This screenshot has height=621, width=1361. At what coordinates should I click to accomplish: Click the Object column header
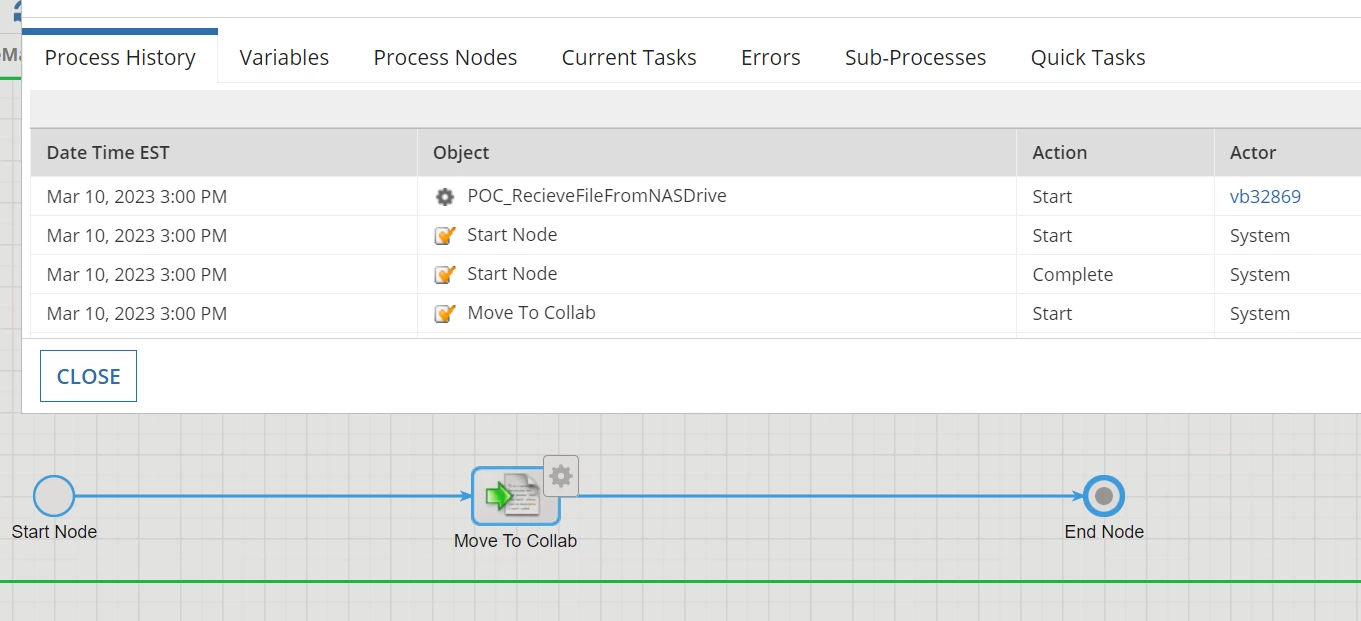461,153
